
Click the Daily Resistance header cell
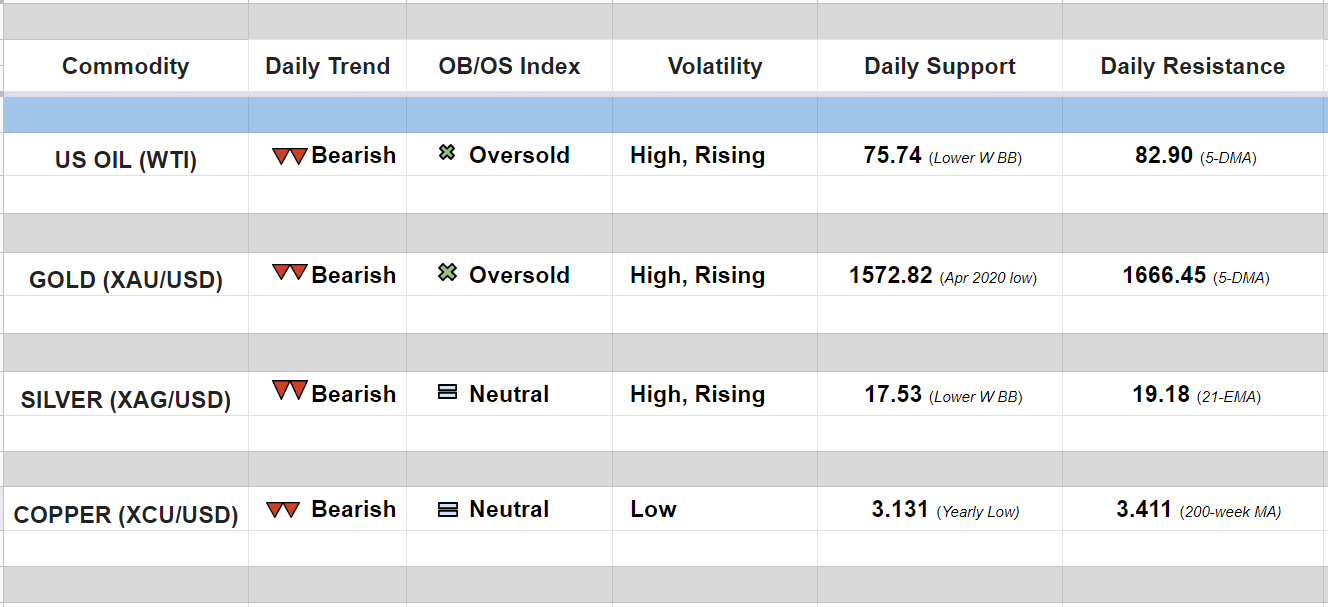(x=1192, y=67)
